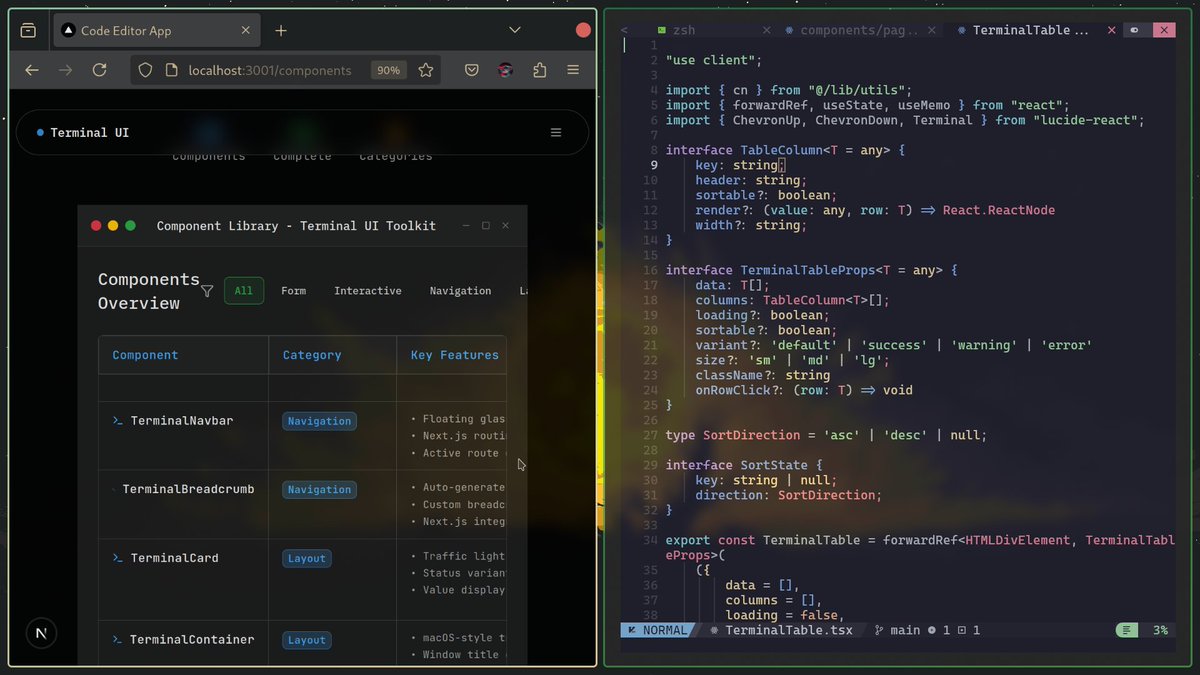
Task: Click the pink close-all X in tabline
Action: (1164, 31)
